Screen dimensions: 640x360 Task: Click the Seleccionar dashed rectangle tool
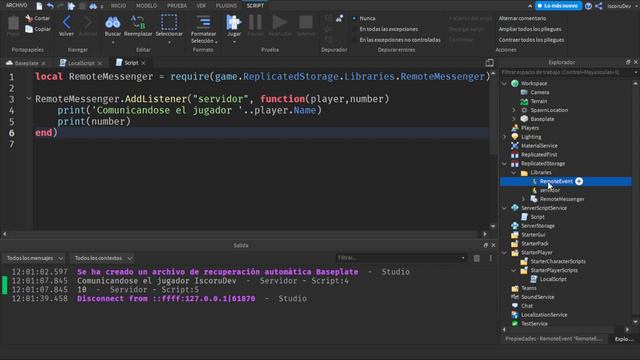169,22
